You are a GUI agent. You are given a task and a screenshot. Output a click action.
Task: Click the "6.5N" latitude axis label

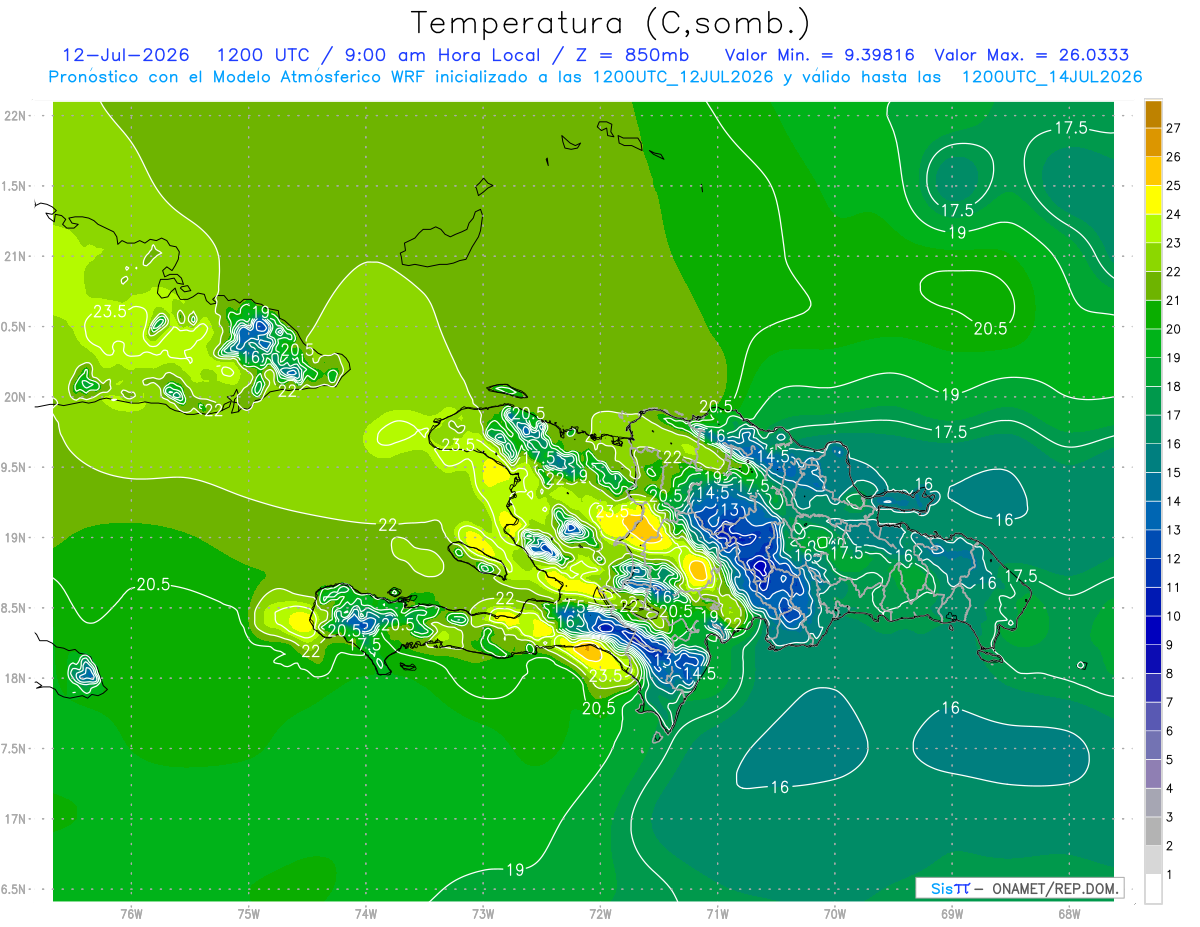click(x=14, y=889)
